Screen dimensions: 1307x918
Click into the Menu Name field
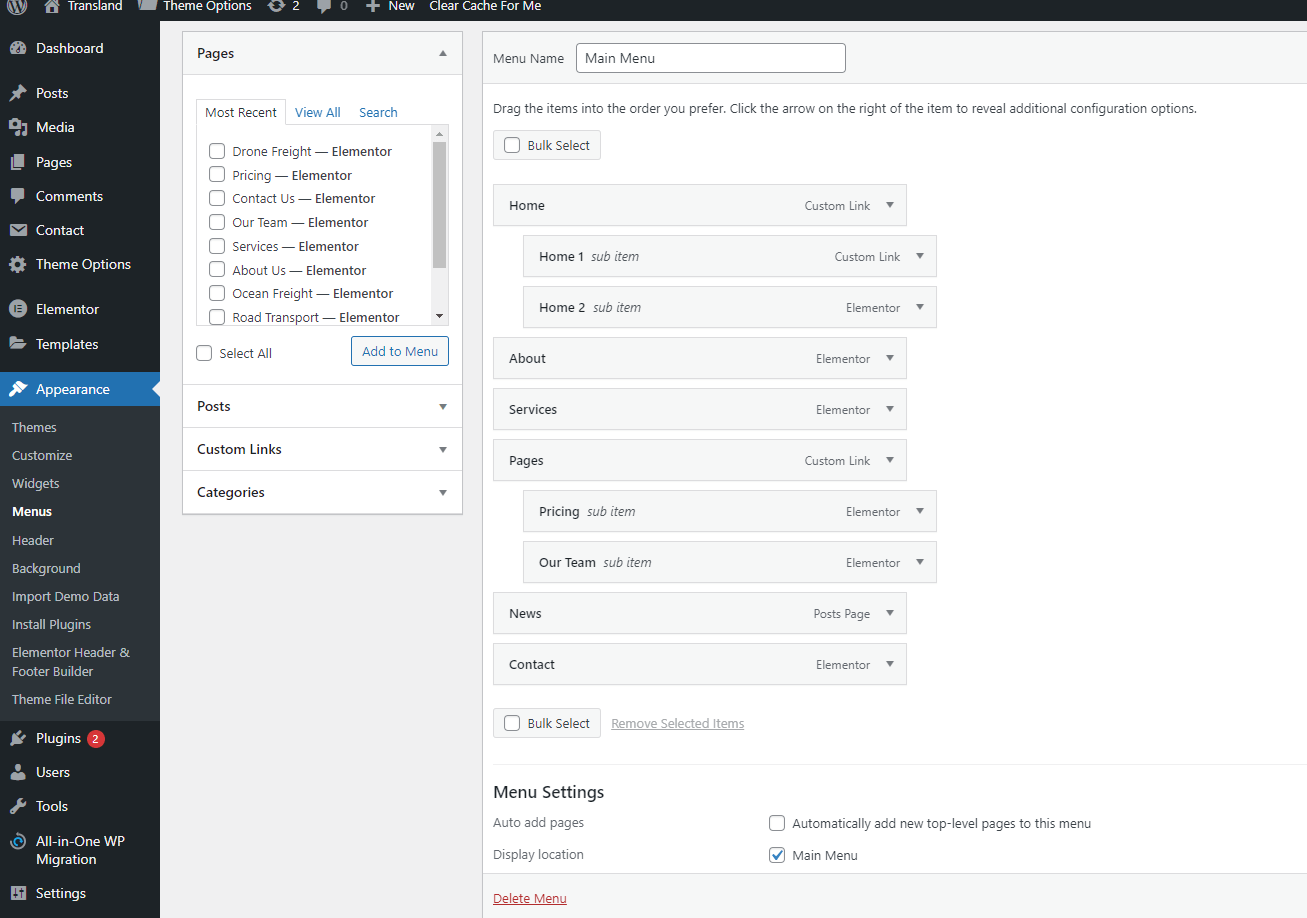710,58
